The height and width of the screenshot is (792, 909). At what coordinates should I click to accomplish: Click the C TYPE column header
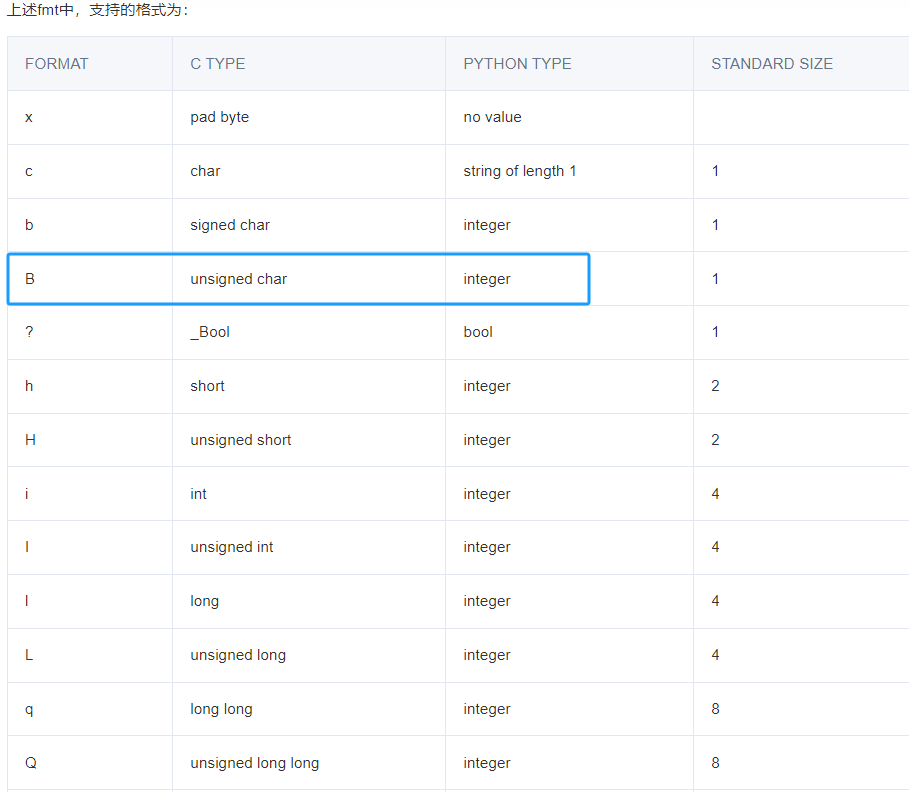(218, 64)
